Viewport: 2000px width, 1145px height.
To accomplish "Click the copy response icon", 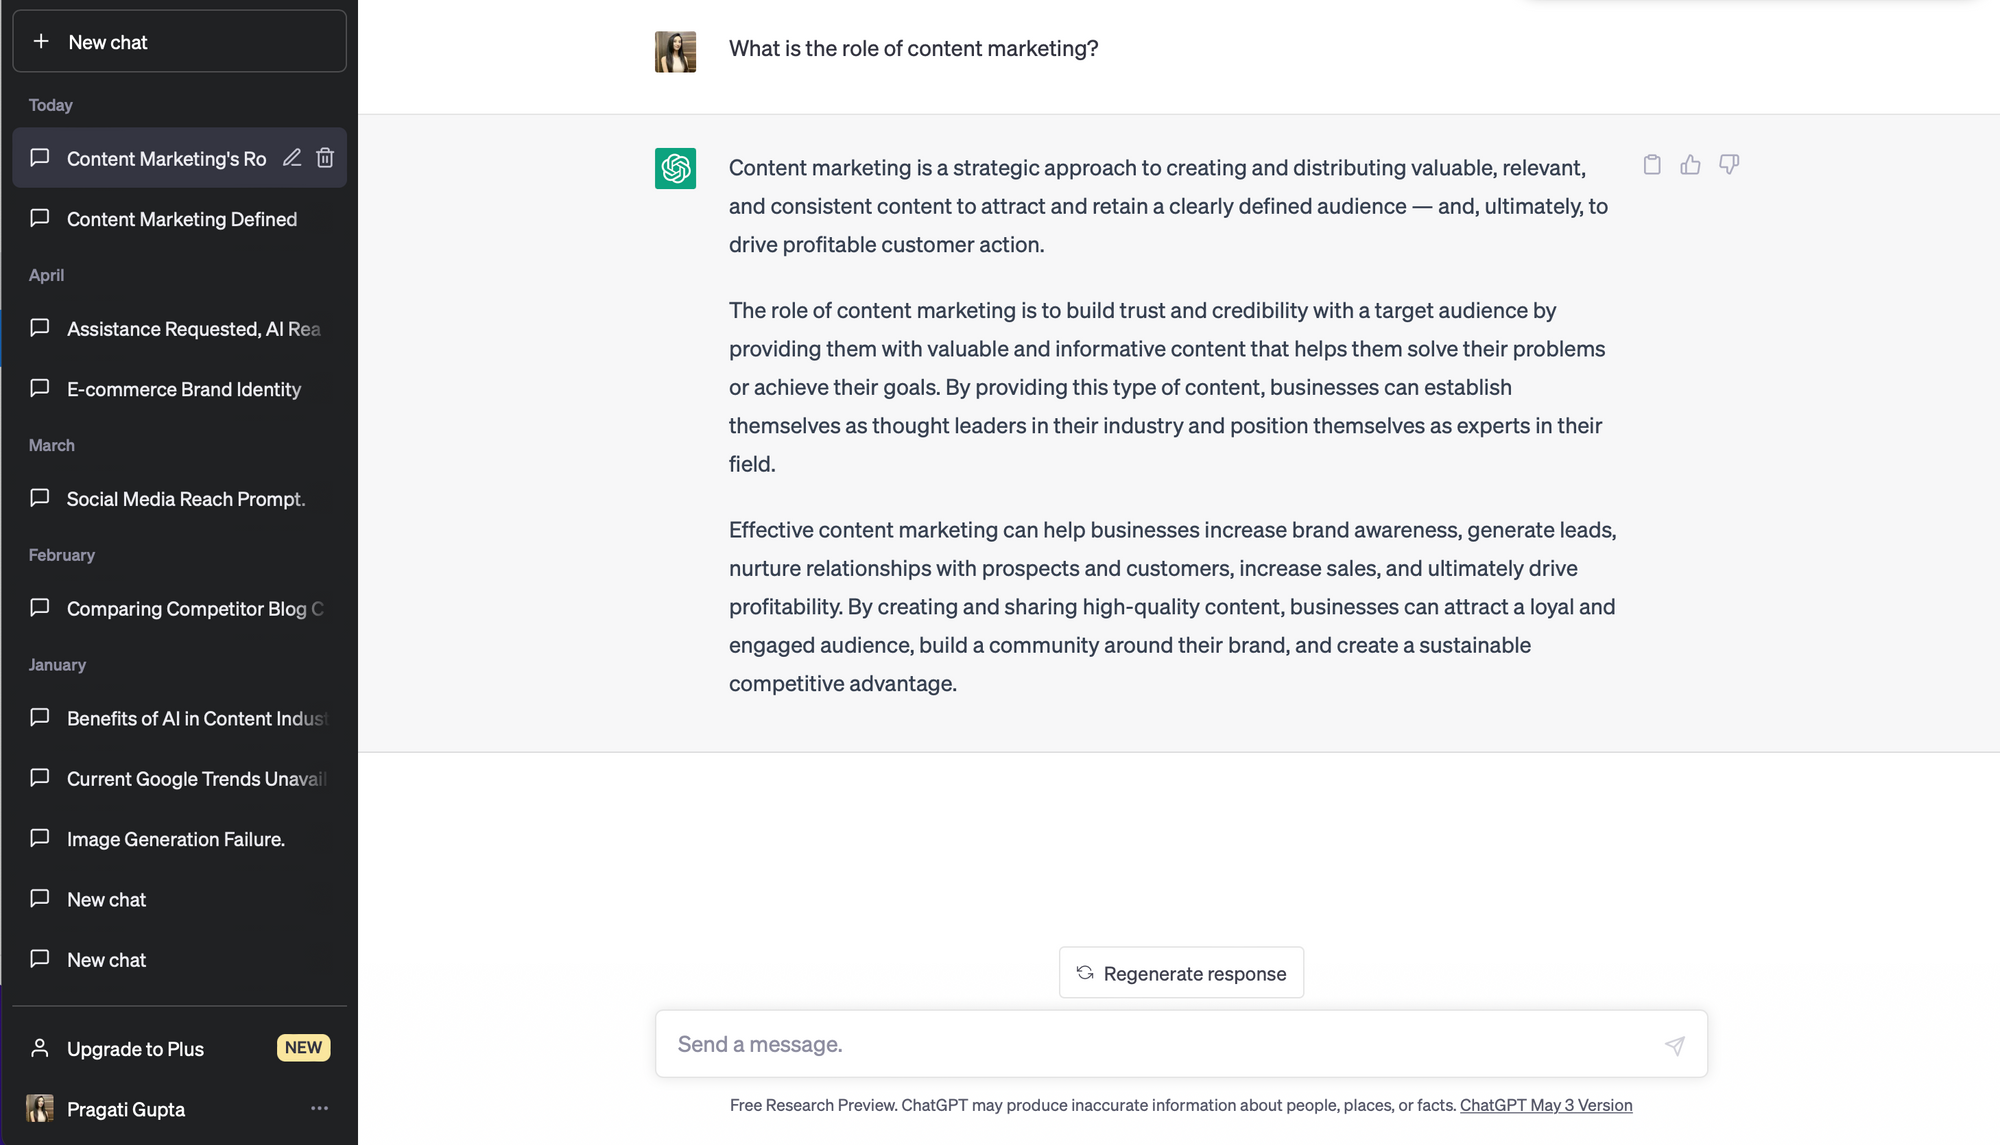I will [1651, 163].
